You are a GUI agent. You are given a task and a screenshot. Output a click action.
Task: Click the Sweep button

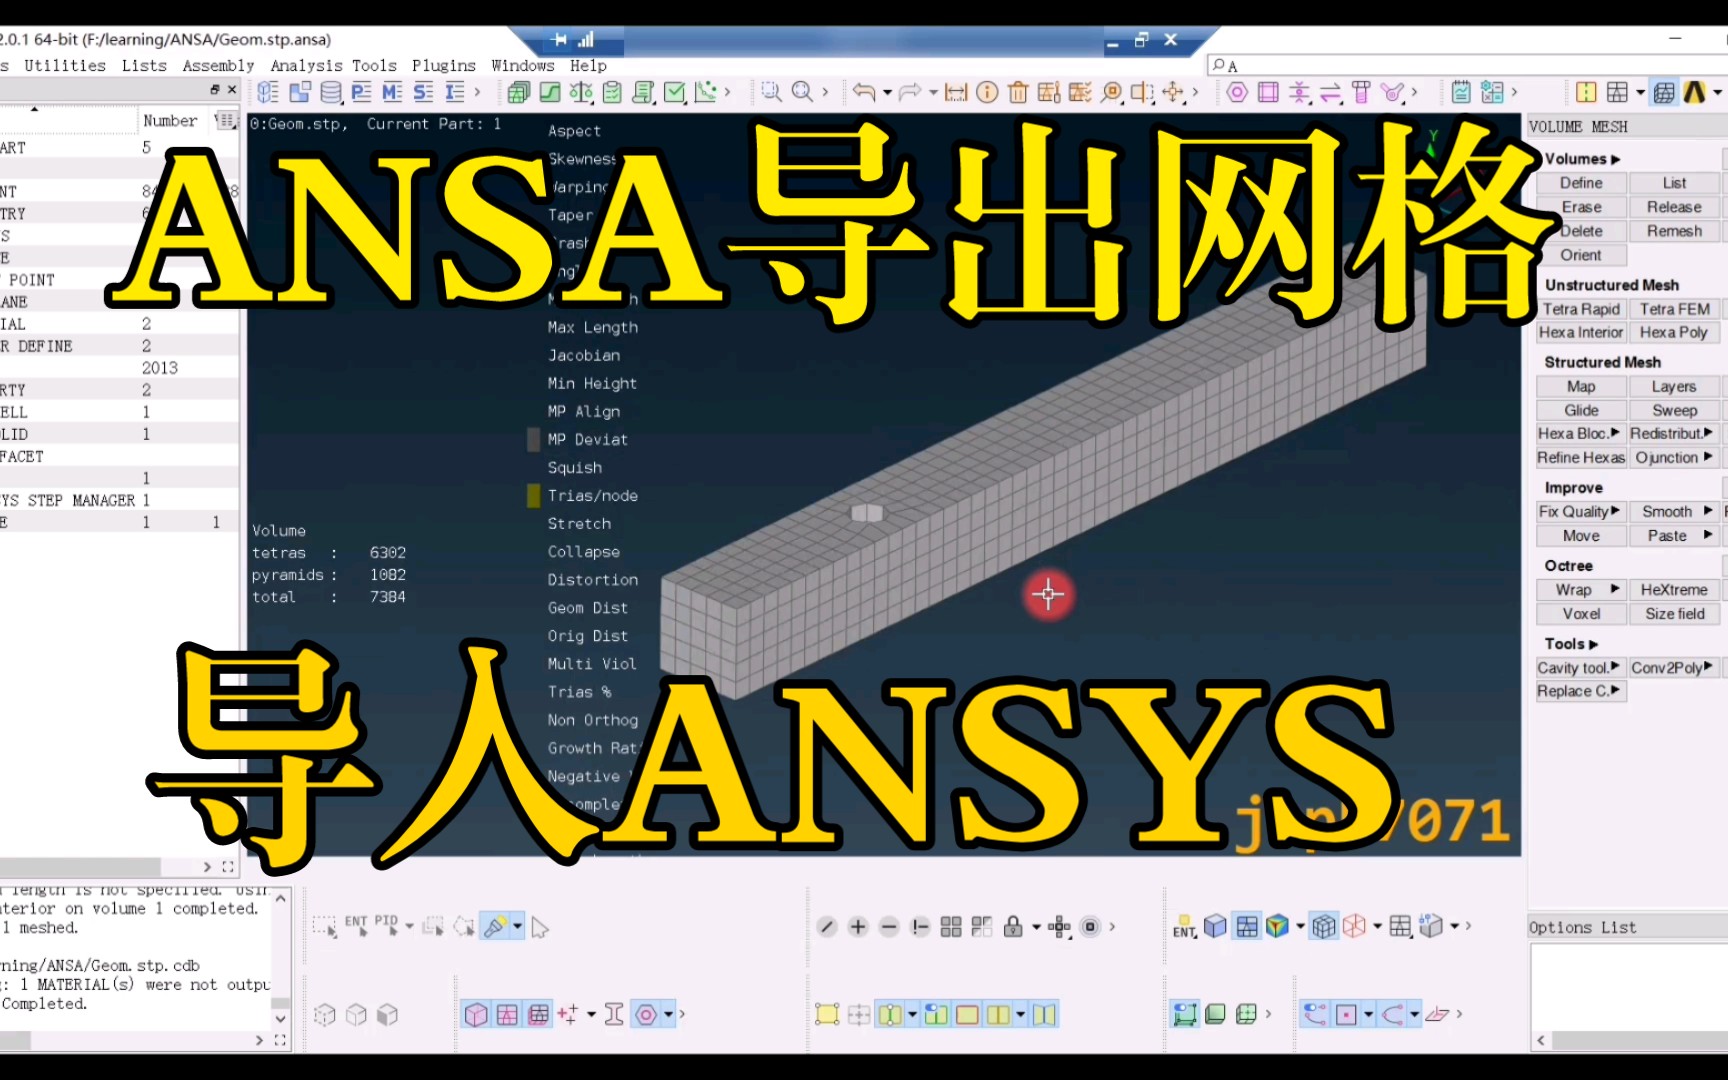[x=1674, y=410]
